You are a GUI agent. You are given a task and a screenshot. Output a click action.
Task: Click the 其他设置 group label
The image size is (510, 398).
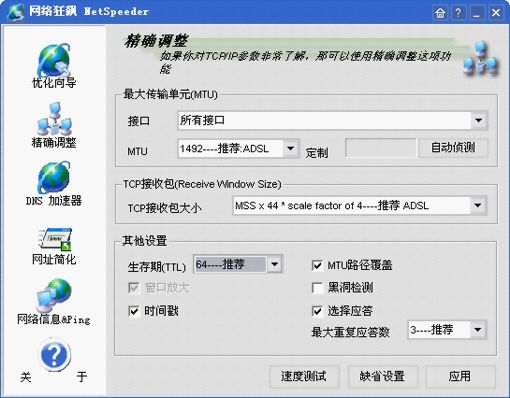144,240
